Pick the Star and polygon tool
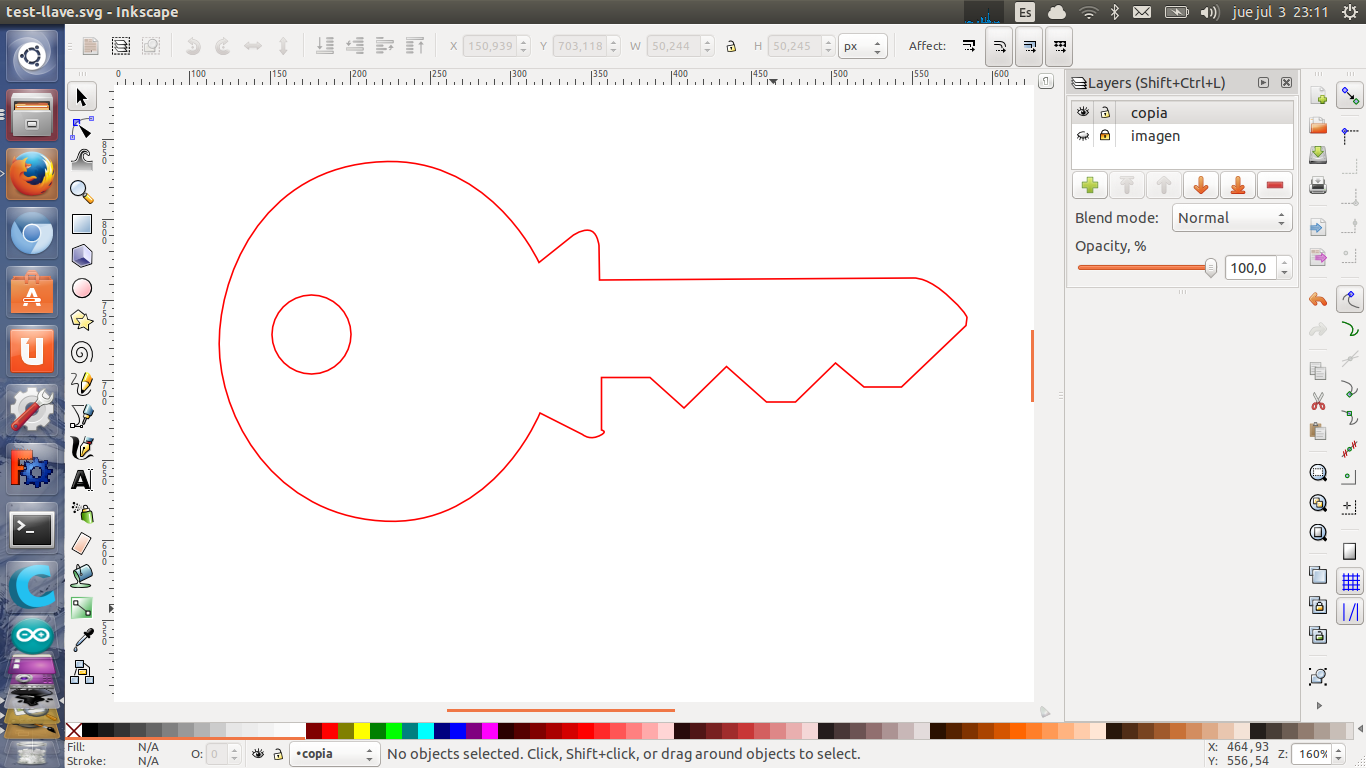Viewport: 1366px width, 768px height. (82, 320)
